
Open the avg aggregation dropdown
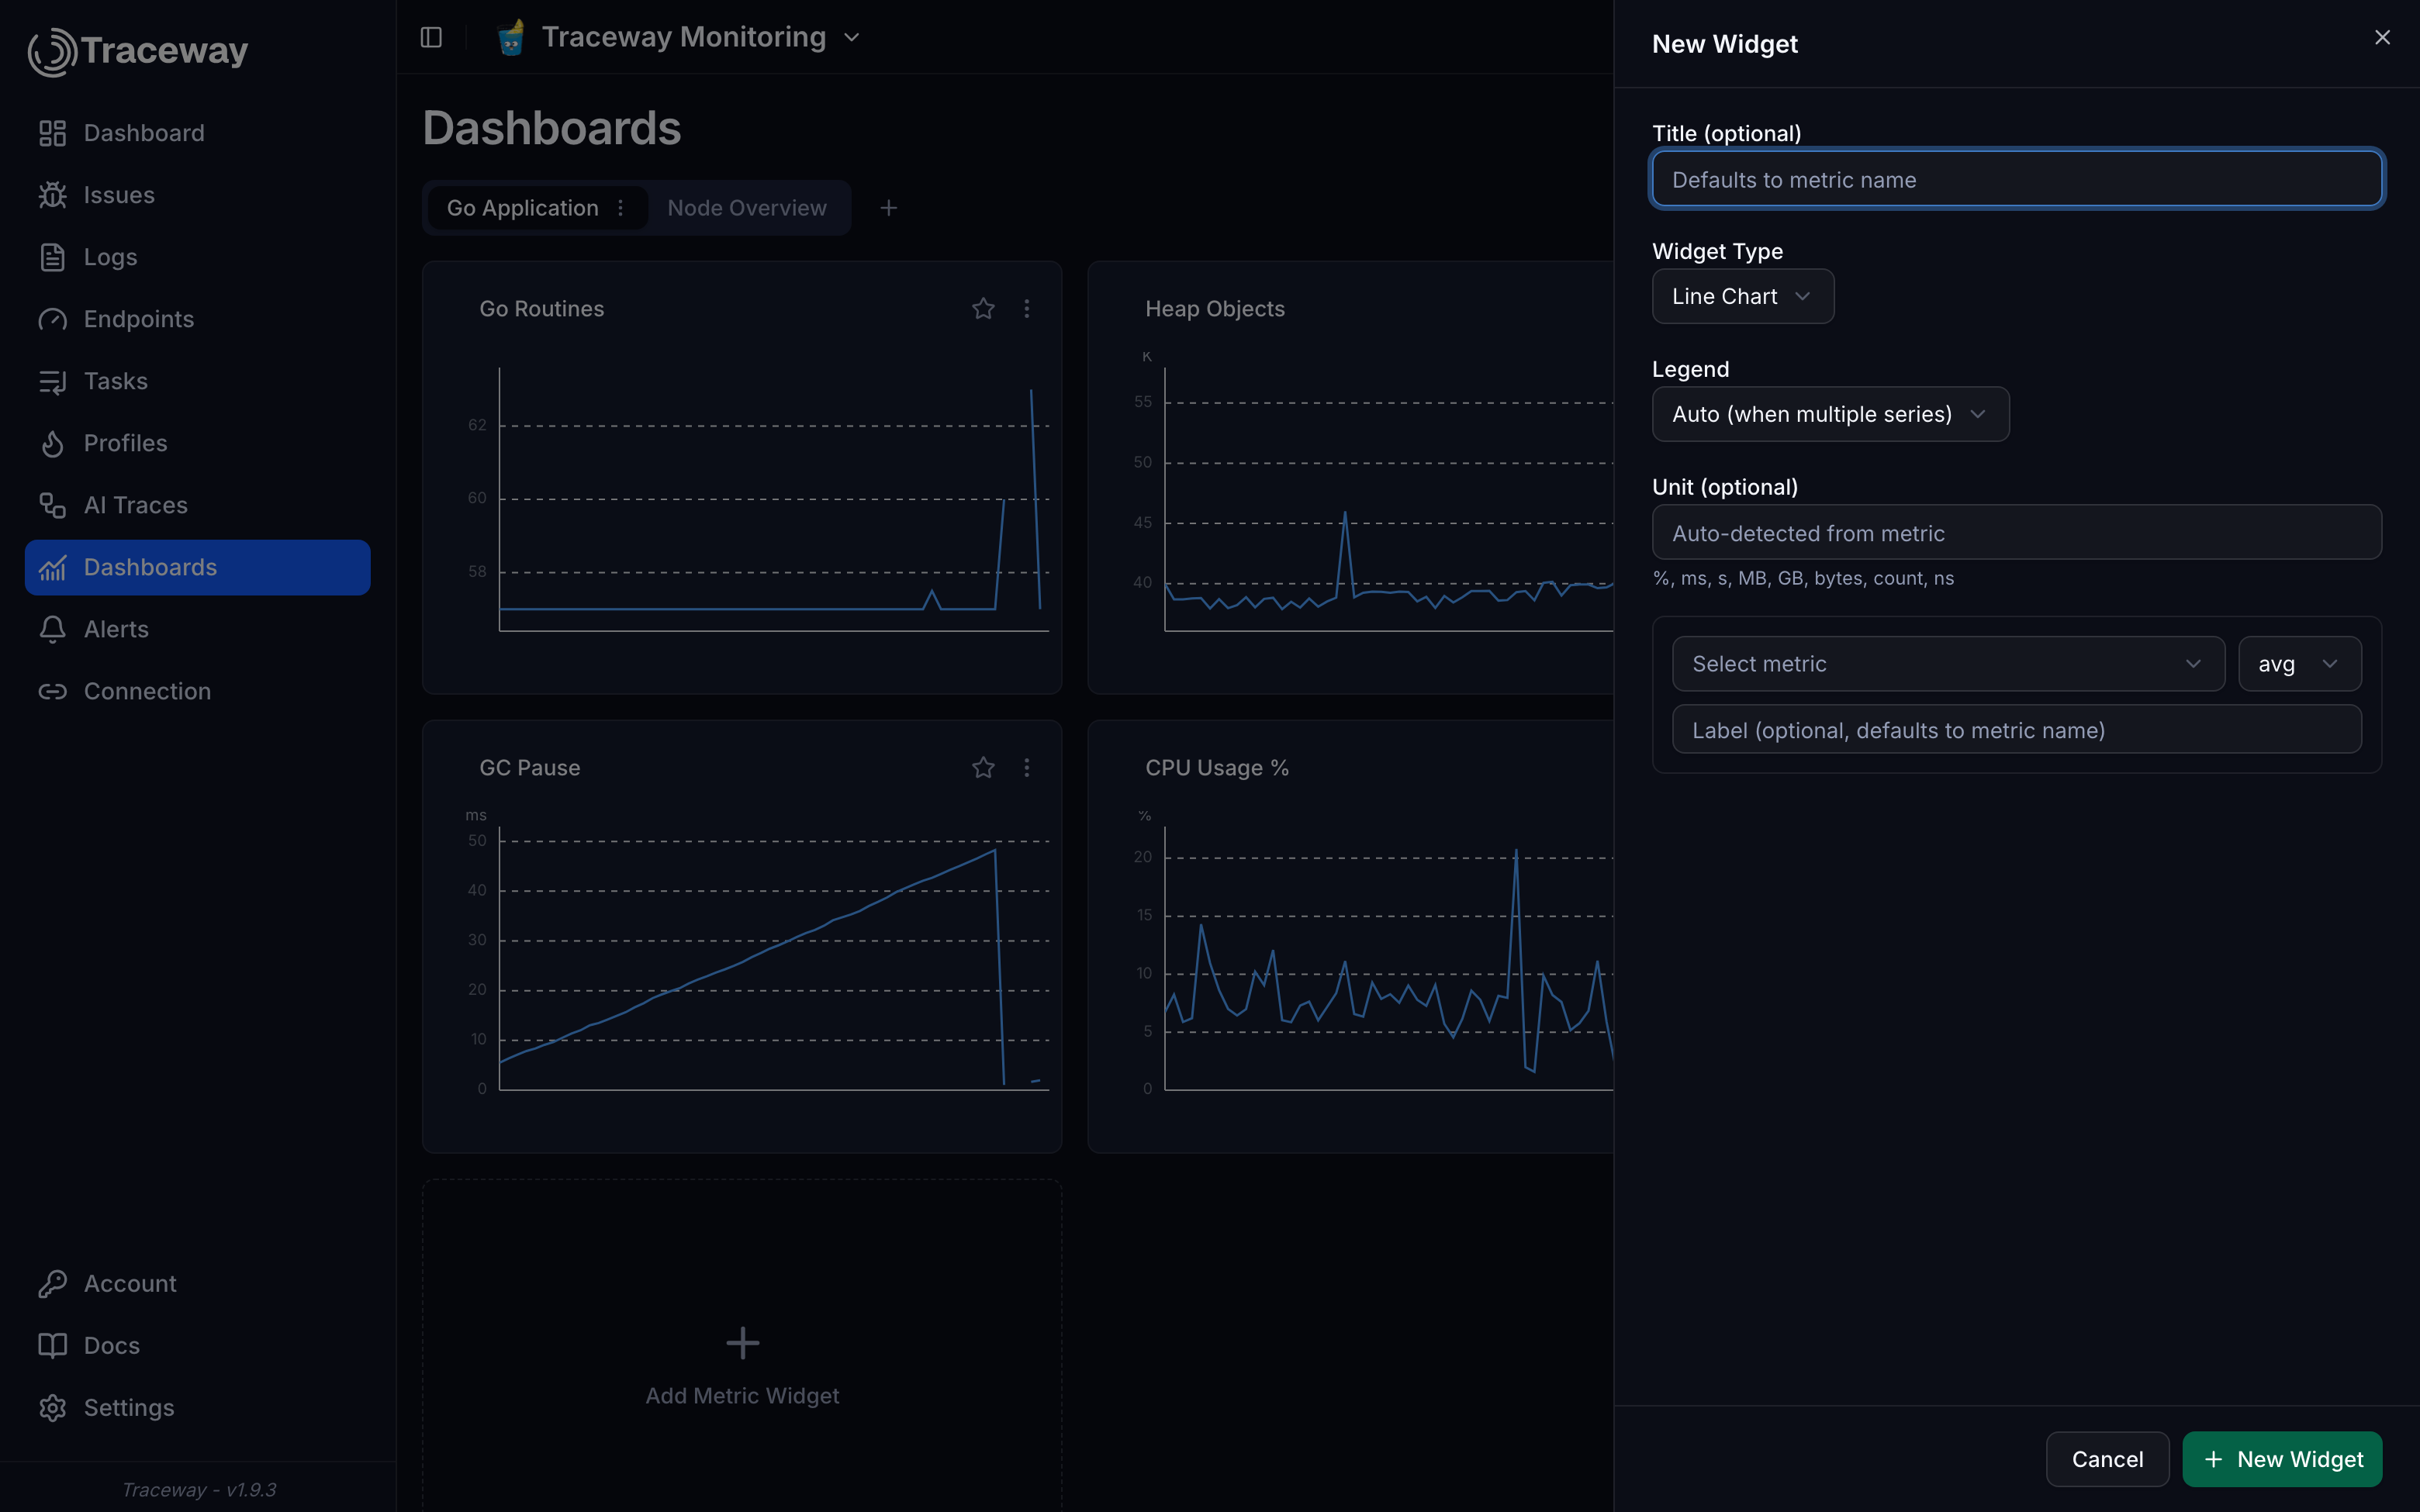pos(2299,664)
